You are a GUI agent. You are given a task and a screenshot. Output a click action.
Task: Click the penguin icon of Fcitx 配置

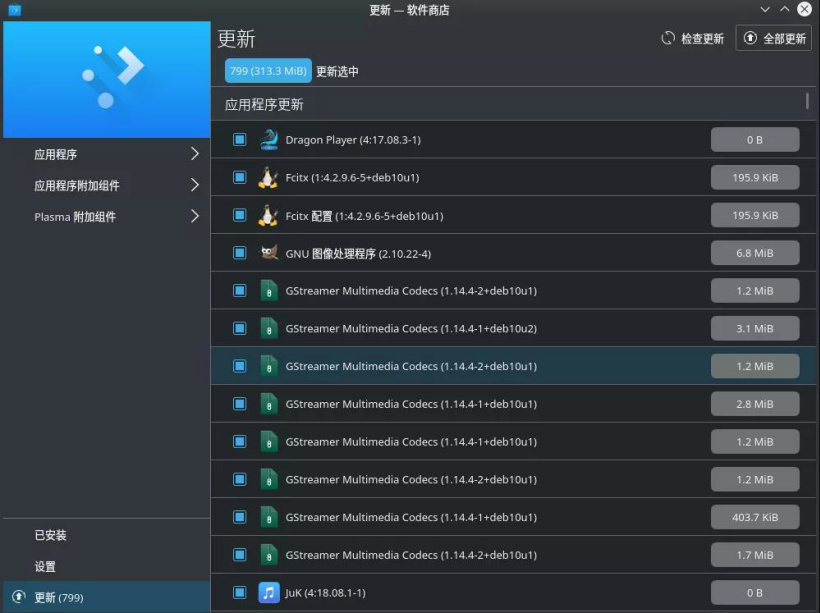(268, 215)
